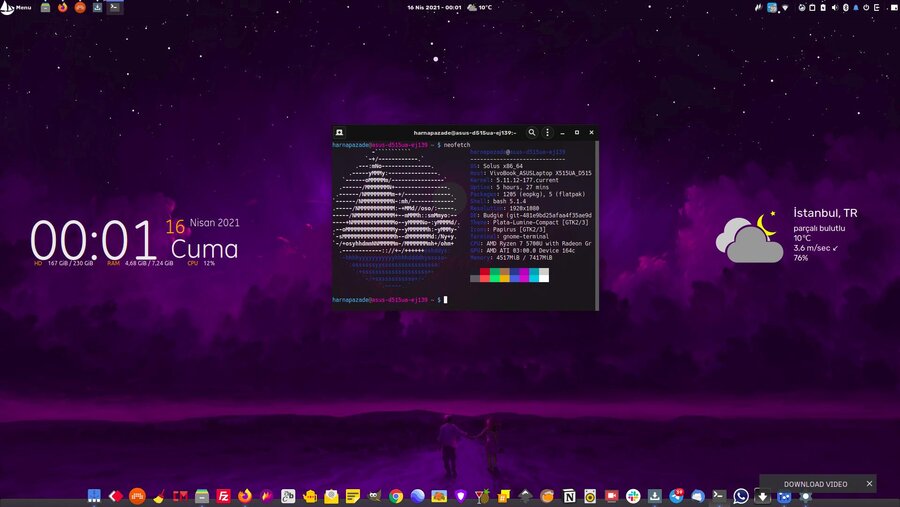Open the terminal launcher in top panel
The height and width of the screenshot is (507, 900).
(x=115, y=7)
